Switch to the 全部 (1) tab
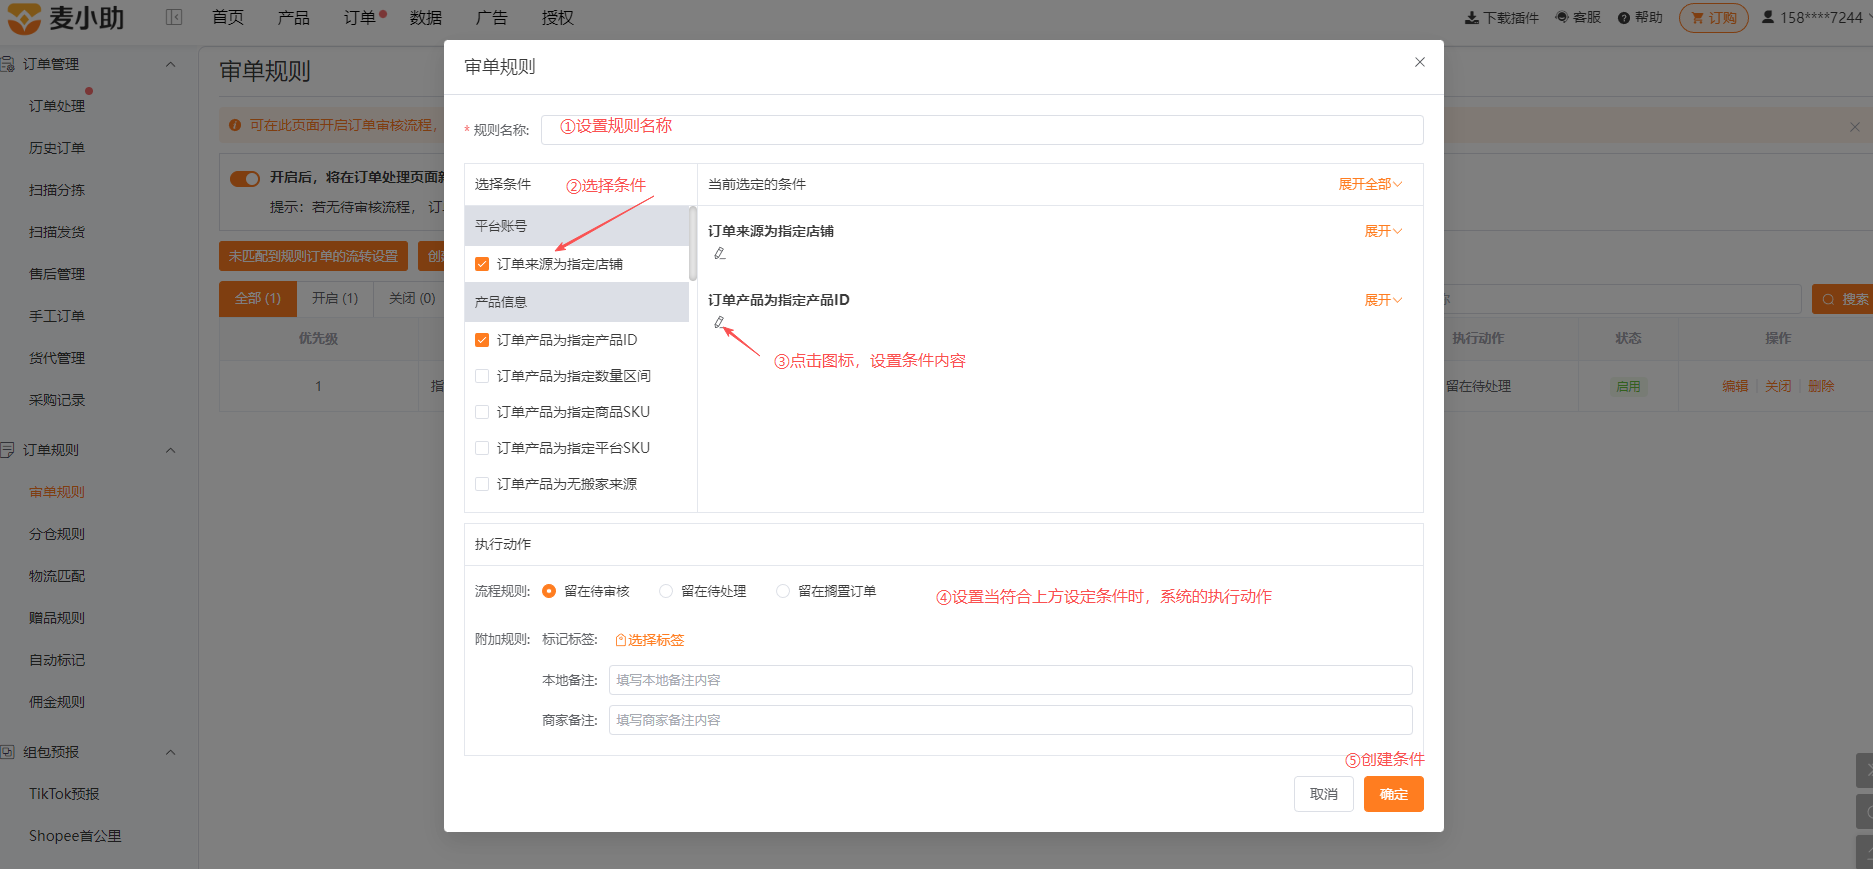This screenshot has height=869, width=1873. point(258,299)
